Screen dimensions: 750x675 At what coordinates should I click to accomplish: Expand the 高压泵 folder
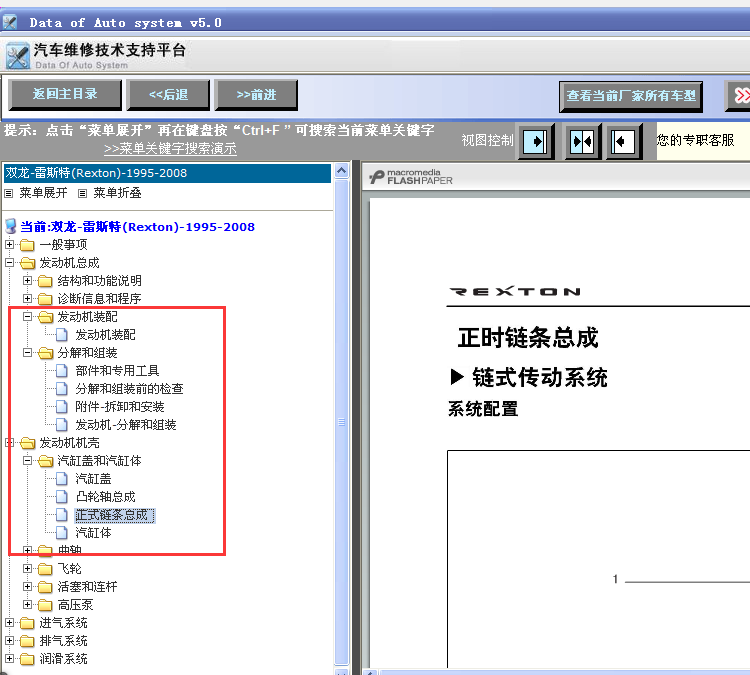(x=27, y=604)
